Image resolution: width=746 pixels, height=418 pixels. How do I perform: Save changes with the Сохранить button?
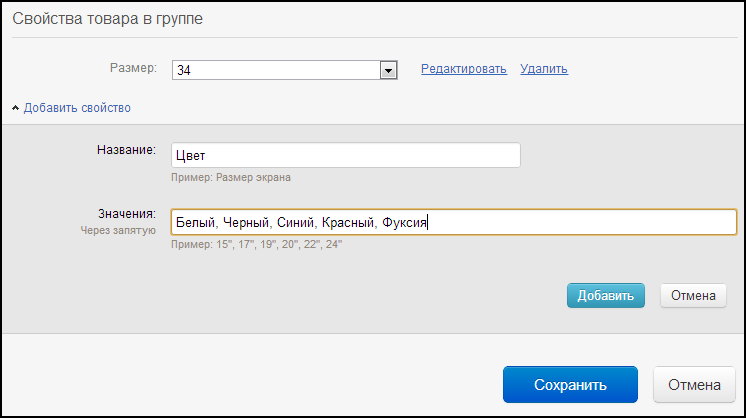pyautogui.click(x=570, y=384)
